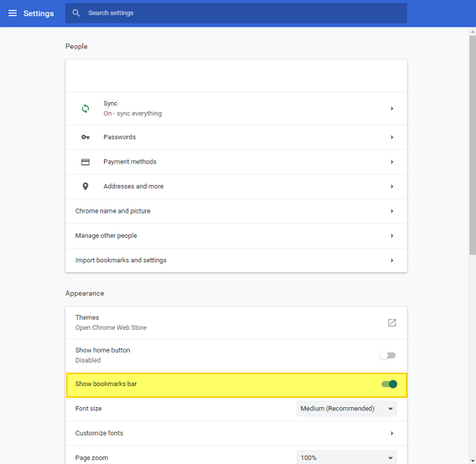
Task: Click the green Sync icon
Action: click(x=85, y=109)
